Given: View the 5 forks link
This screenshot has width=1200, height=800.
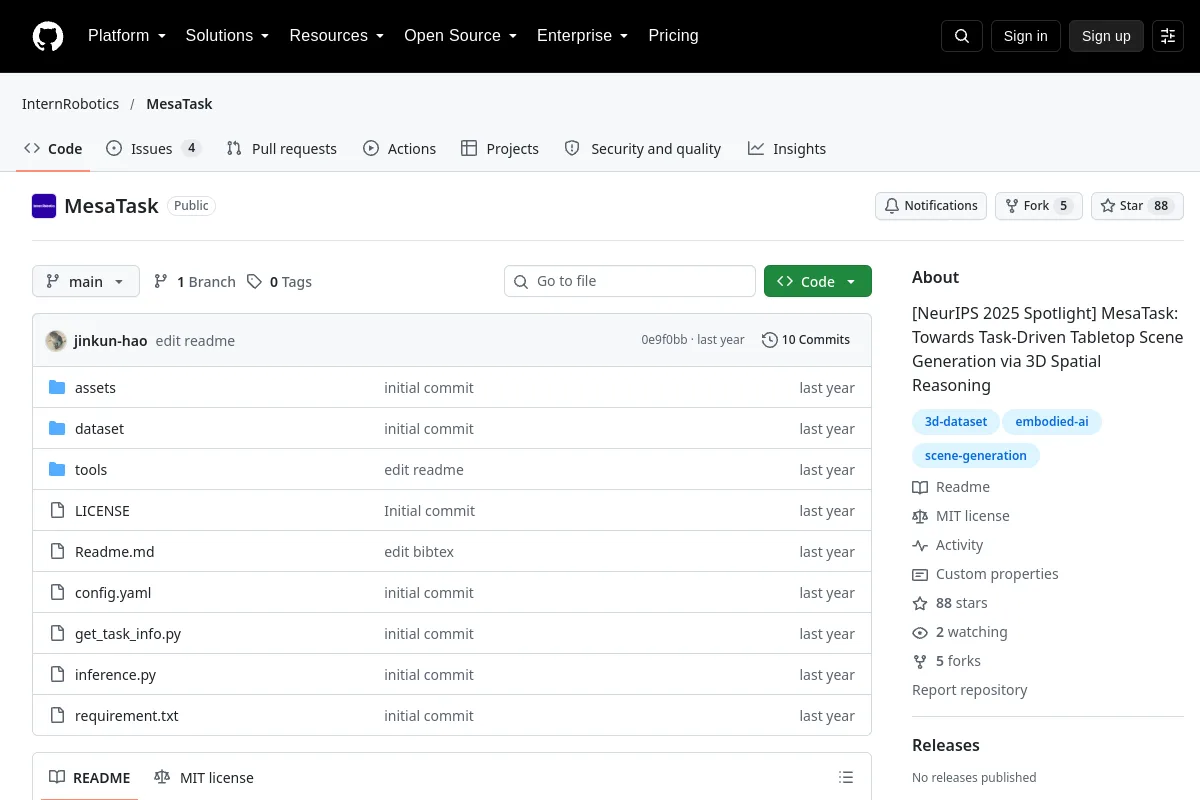Looking at the screenshot, I should point(946,661).
